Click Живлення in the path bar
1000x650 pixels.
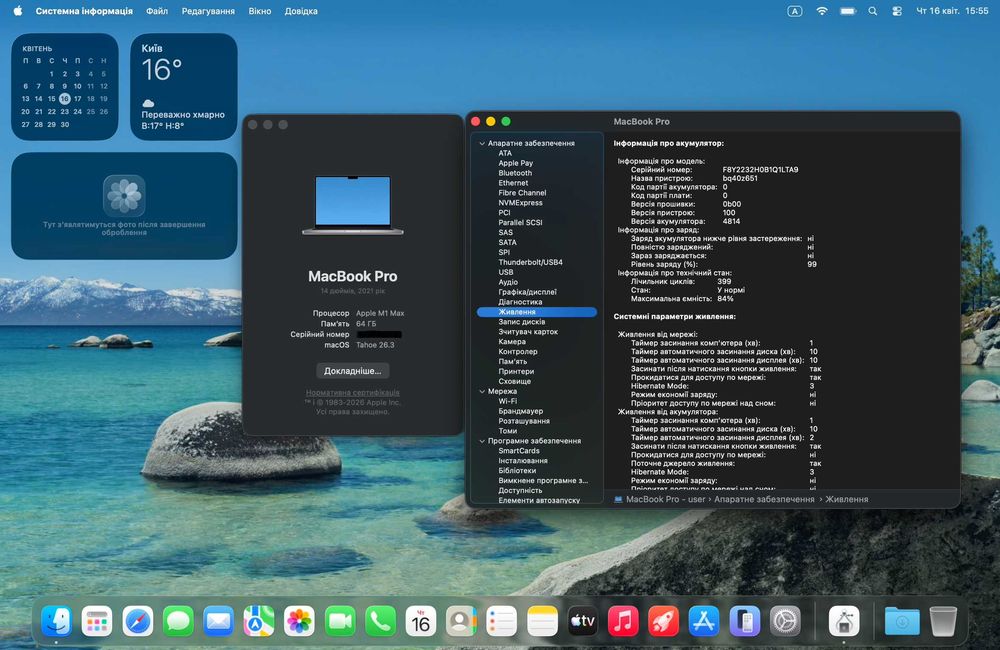point(847,499)
